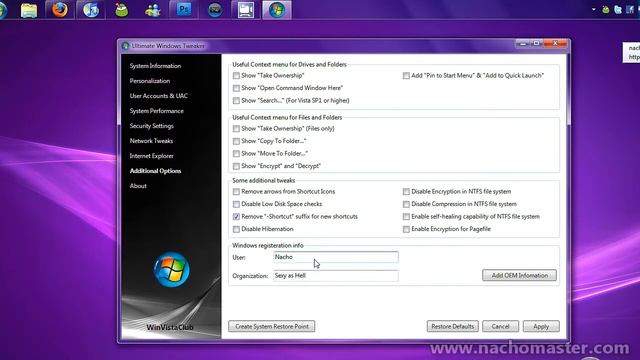Click Create System Restore Point
The width and height of the screenshot is (640, 360).
tap(271, 326)
